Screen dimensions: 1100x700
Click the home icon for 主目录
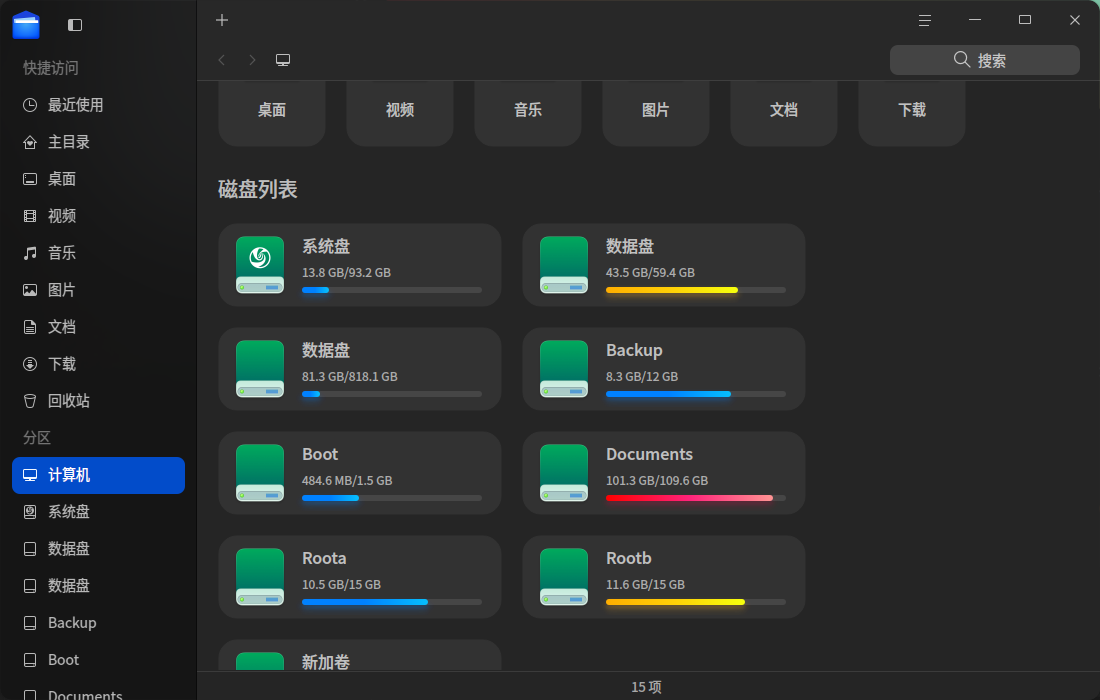coord(29,142)
